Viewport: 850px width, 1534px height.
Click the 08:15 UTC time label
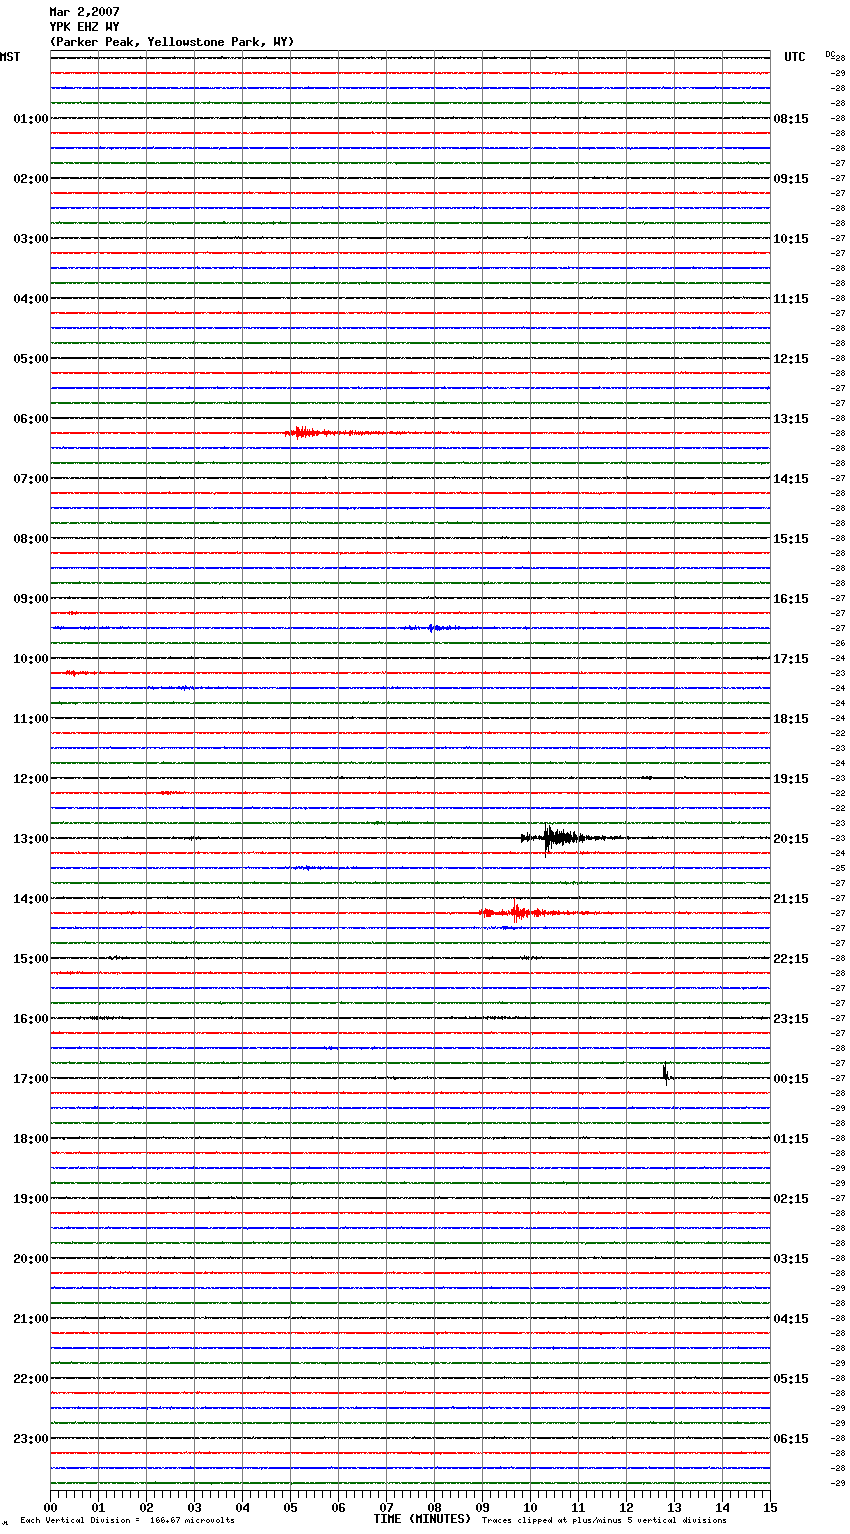(x=791, y=119)
